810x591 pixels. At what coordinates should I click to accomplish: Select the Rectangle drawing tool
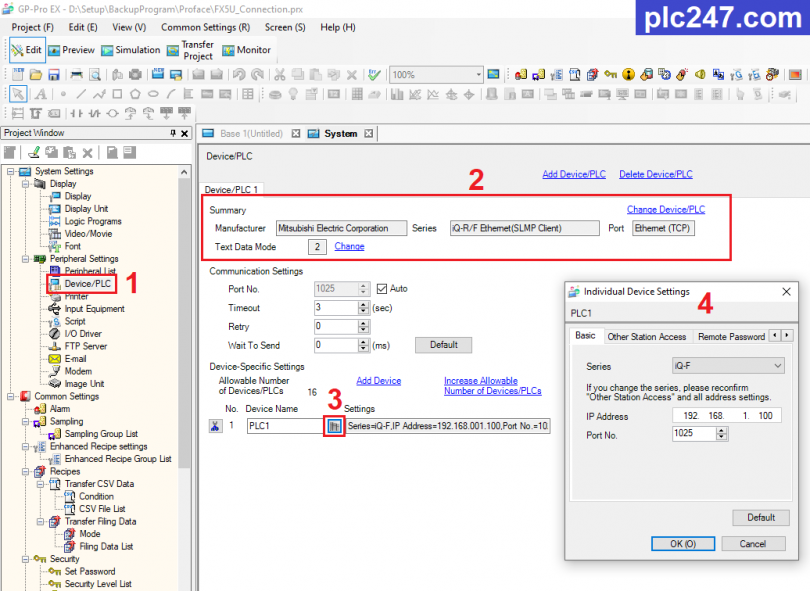pos(117,94)
